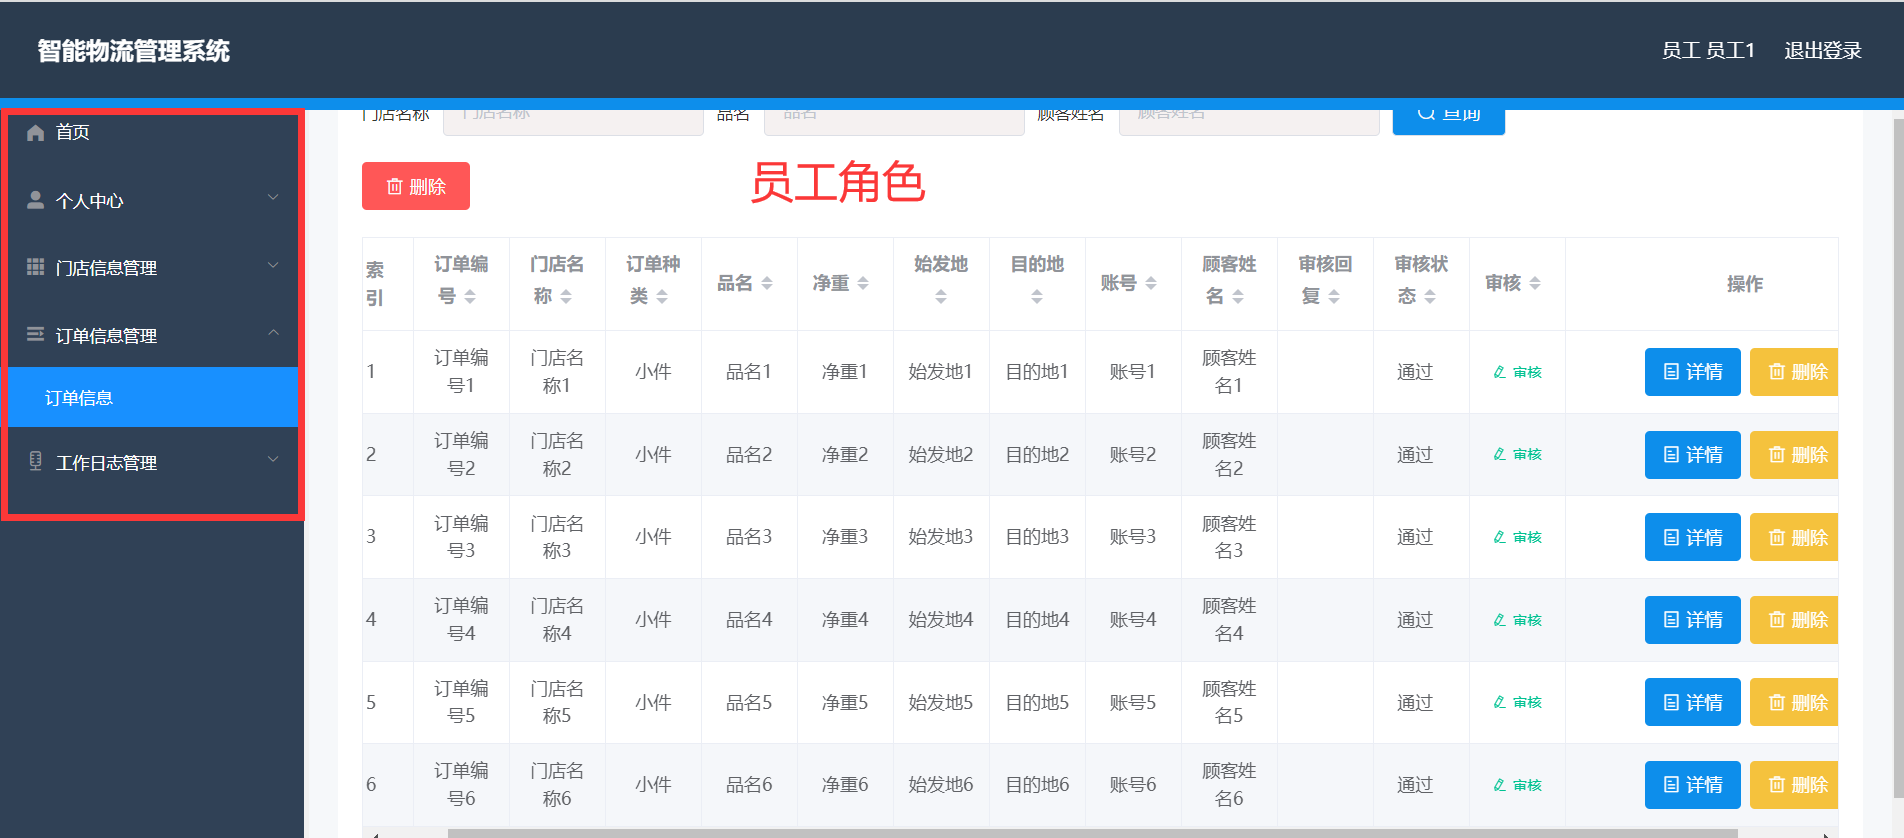Click the log icon beside 工作日志管理

[x=35, y=461]
